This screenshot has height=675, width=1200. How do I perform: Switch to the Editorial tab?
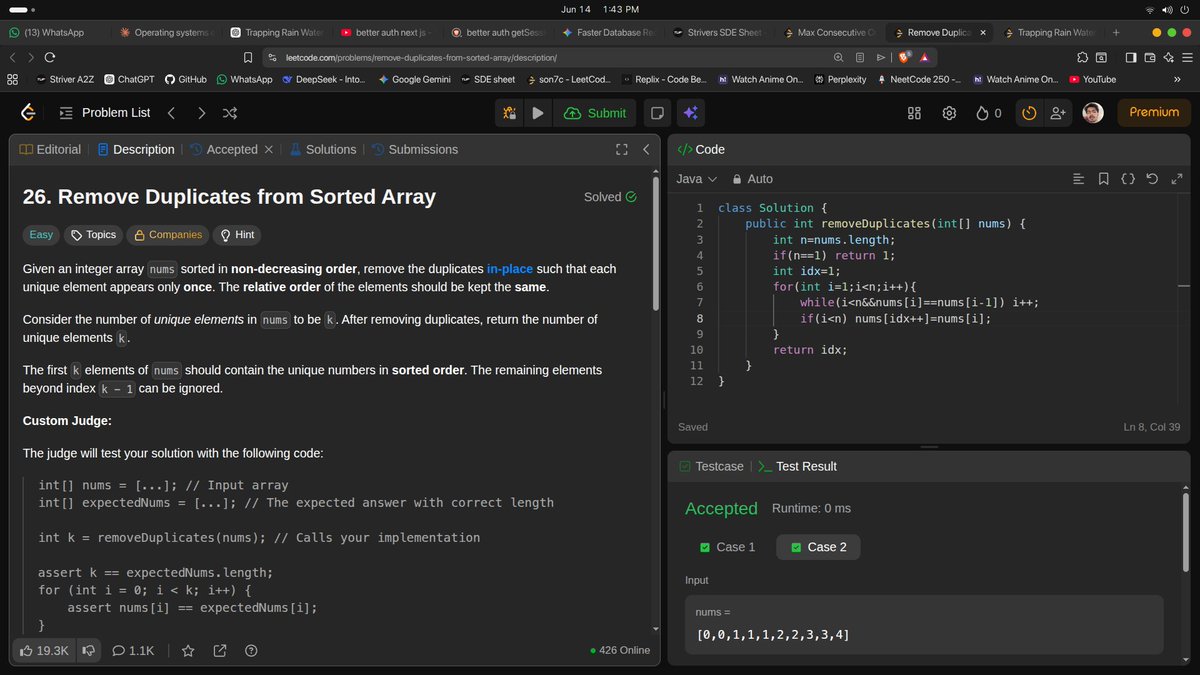point(50,149)
